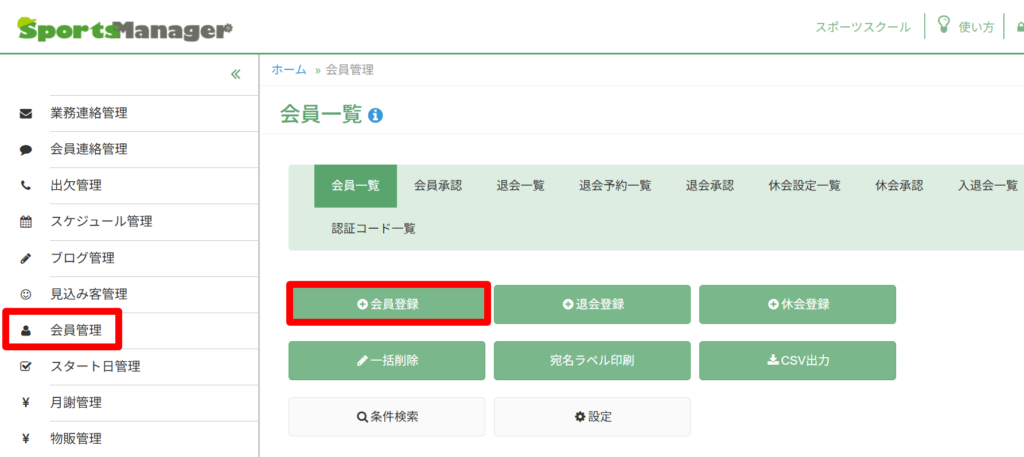The image size is (1024, 457).
Task: Open the 認証コード一覧 tab
Action: (373, 228)
